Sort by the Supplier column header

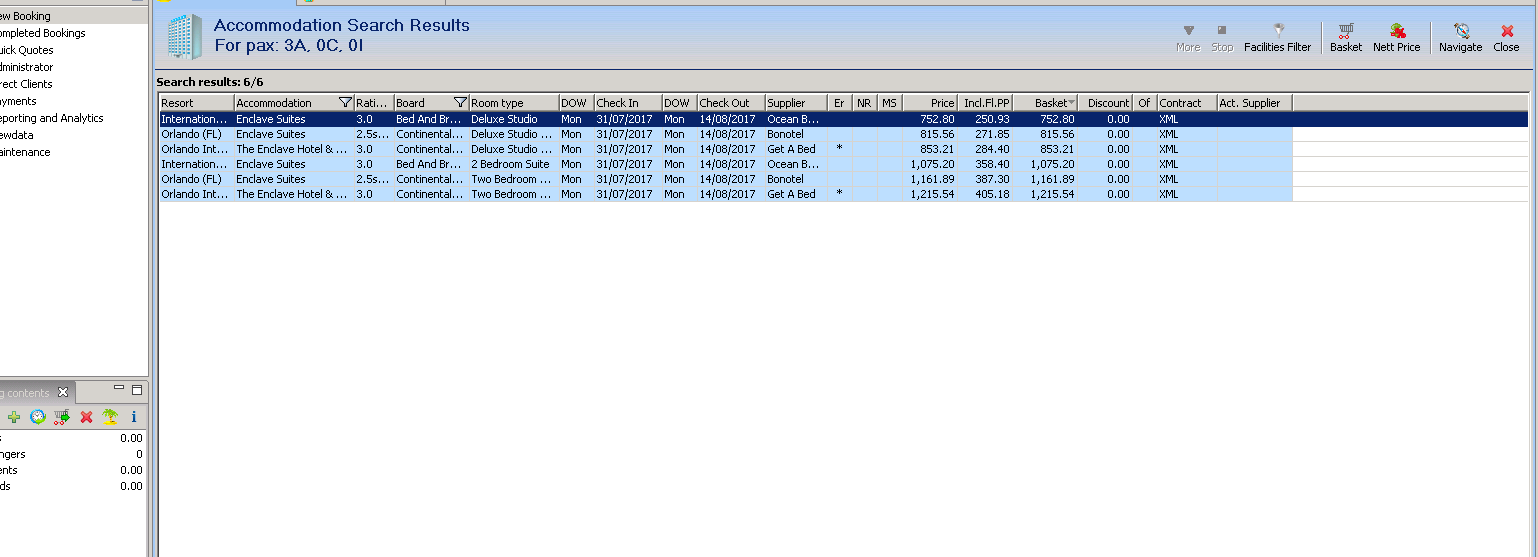pyautogui.click(x=797, y=103)
